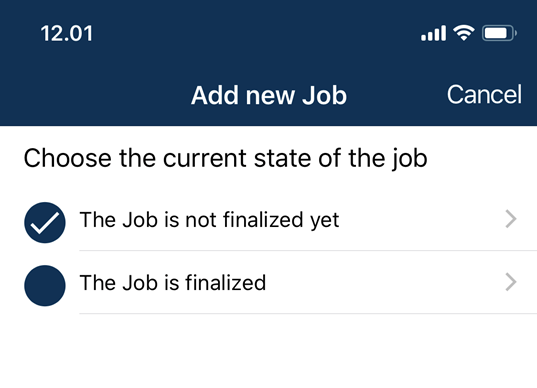Tap the white checkmark inside first circle
537x388 pixels.
[x=45, y=223]
